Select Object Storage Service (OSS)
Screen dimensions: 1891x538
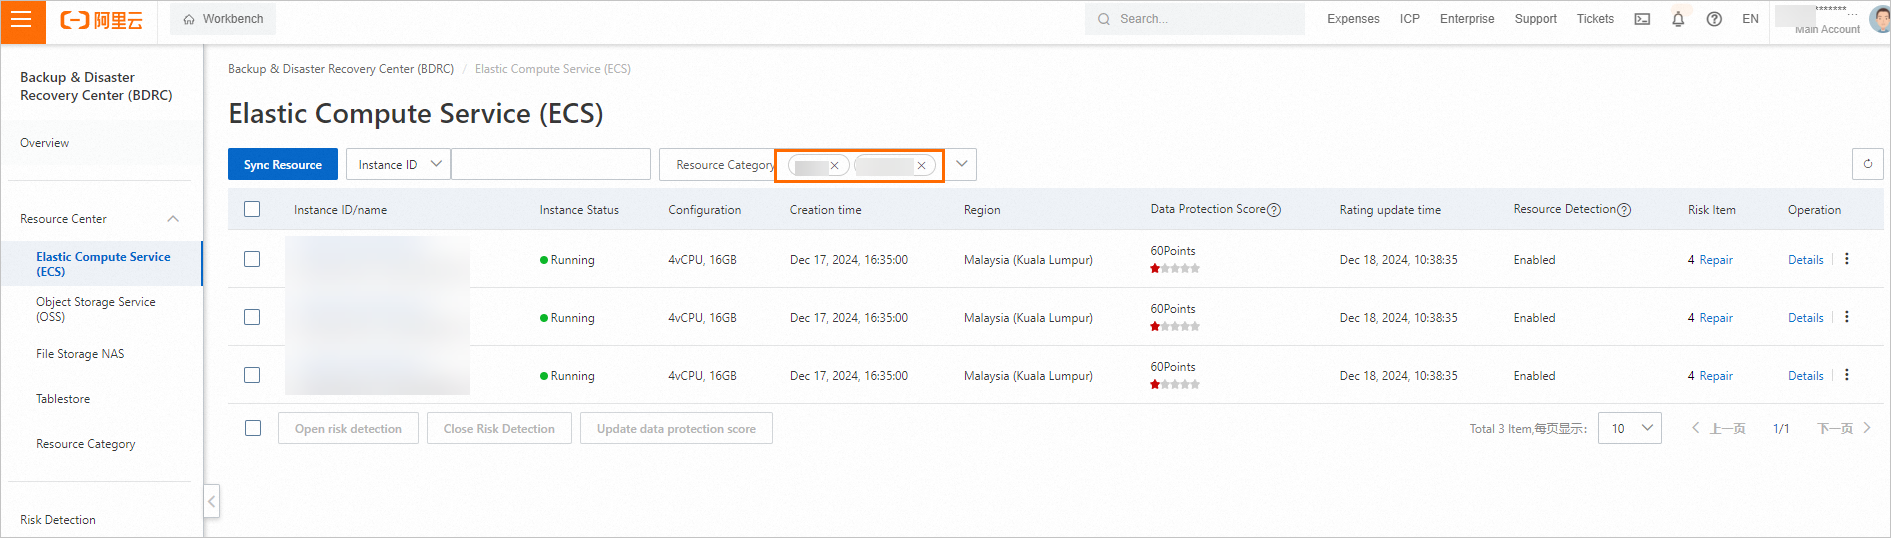pyautogui.click(x=96, y=309)
